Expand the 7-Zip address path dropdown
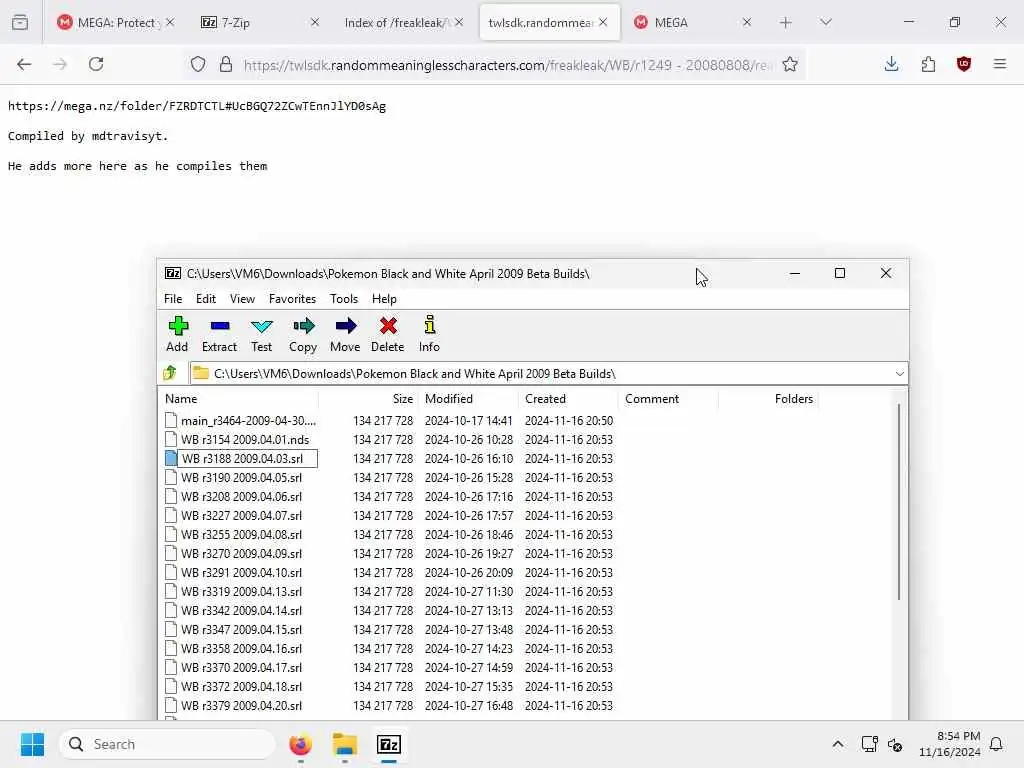1024x768 pixels. coord(899,374)
